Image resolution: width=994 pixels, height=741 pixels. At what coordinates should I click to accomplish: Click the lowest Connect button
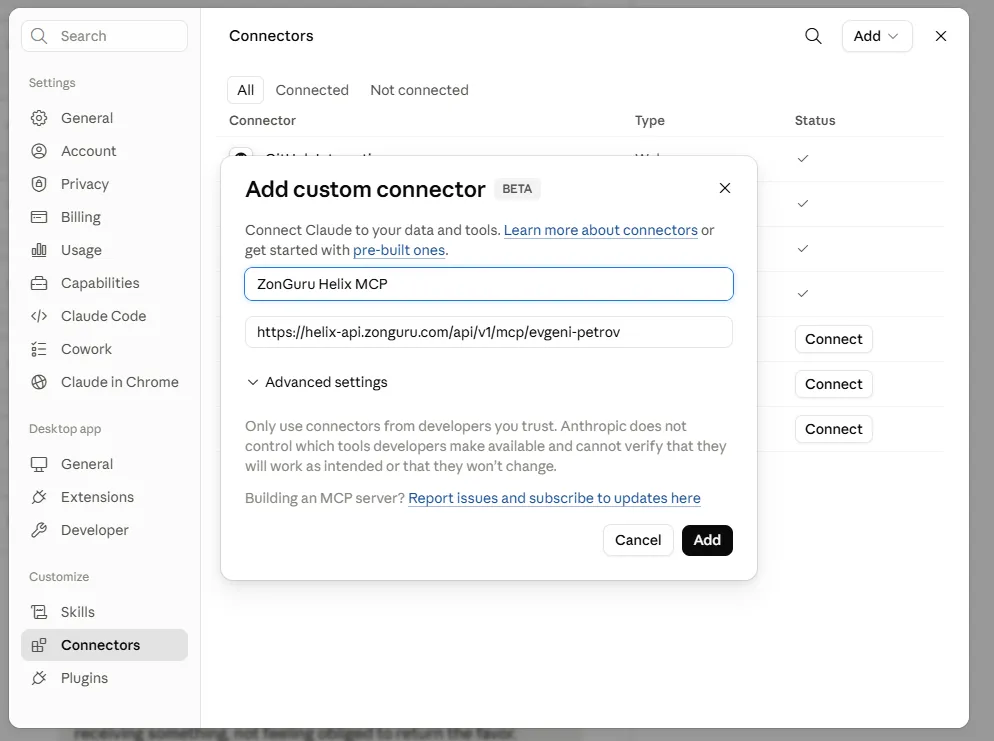point(834,429)
